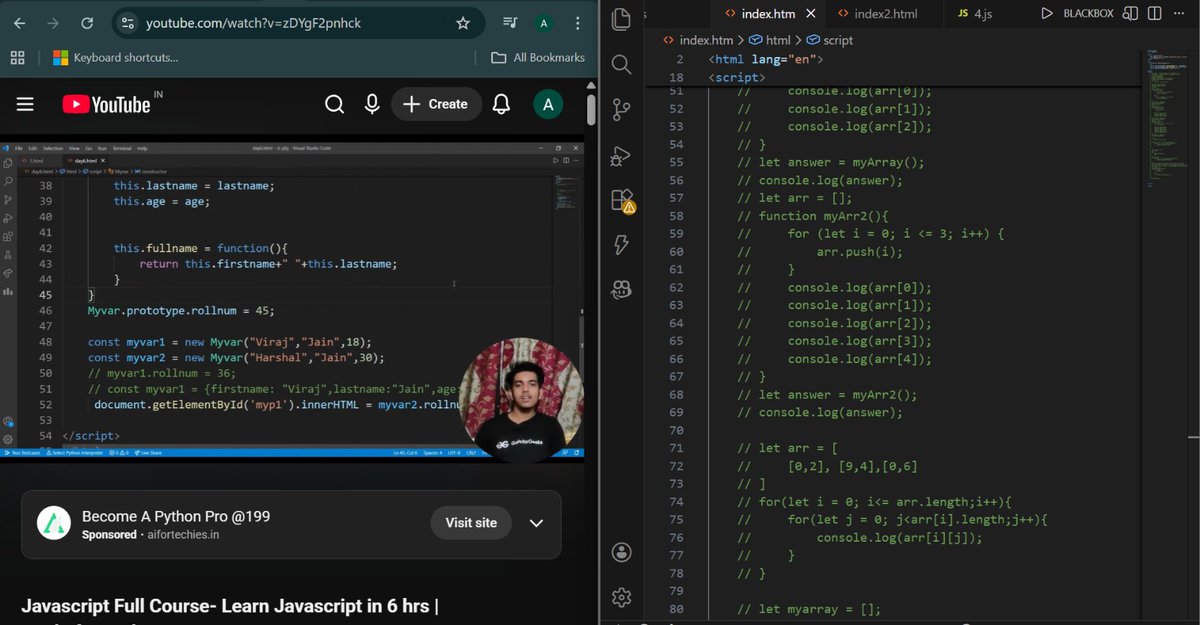
Task: Click line number 58 in gutter
Action: click(677, 216)
